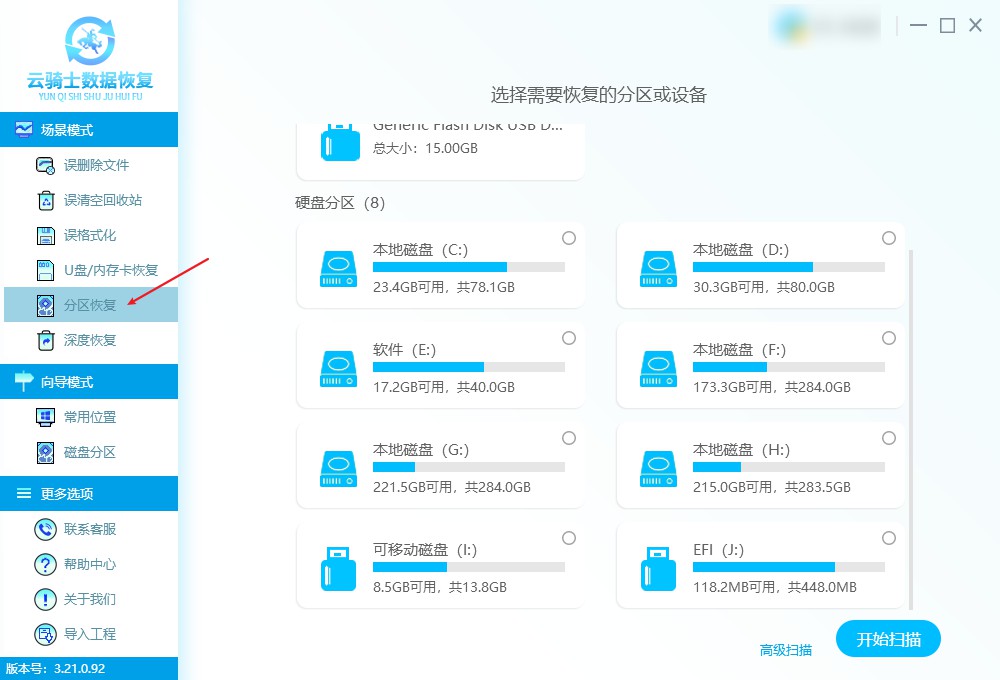This screenshot has height=680, width=1000.
Task: Click the C: drive usage bar
Action: click(469, 267)
